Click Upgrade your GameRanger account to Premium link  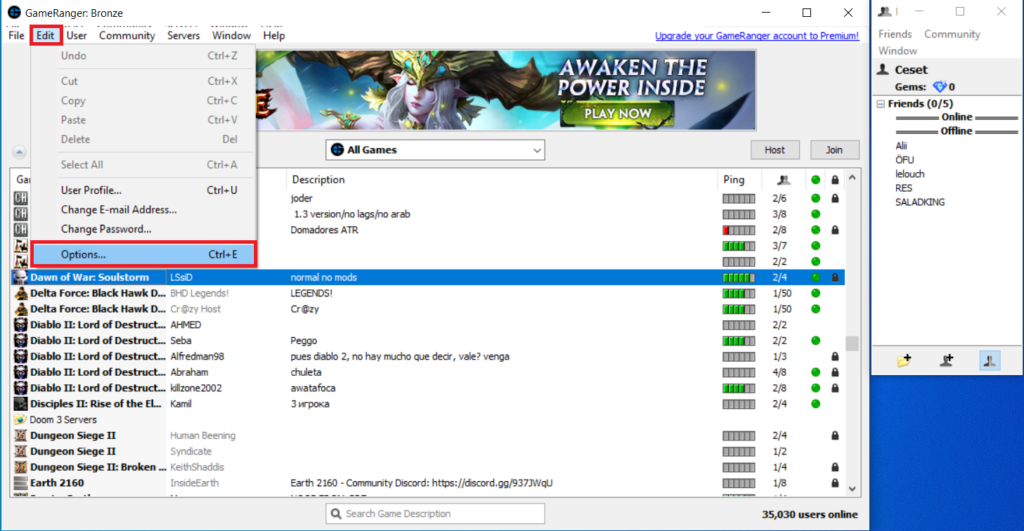tap(757, 36)
